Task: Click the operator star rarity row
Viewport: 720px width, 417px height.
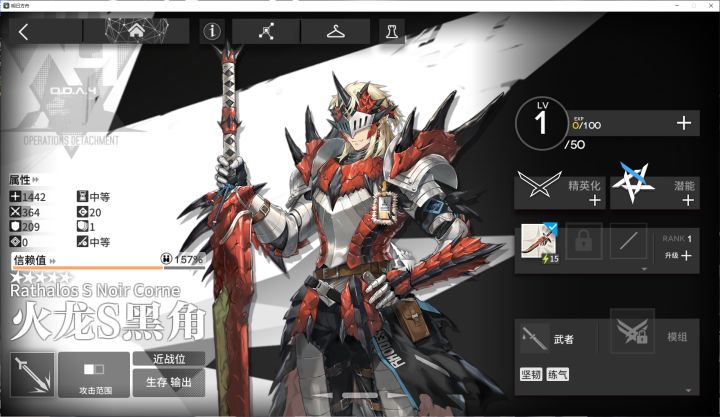Action: pos(41,277)
